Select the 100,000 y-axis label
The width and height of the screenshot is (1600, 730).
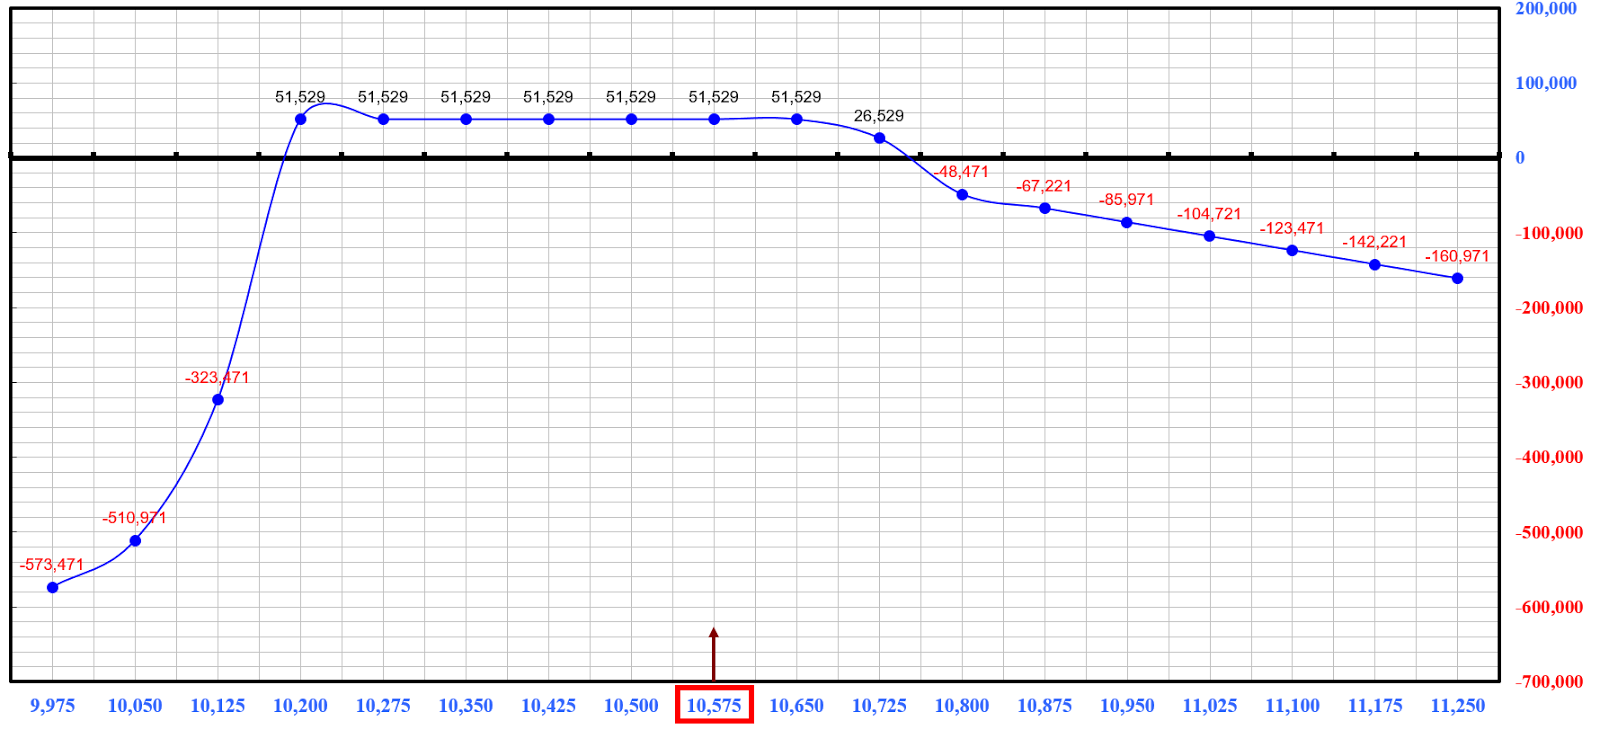(1546, 83)
